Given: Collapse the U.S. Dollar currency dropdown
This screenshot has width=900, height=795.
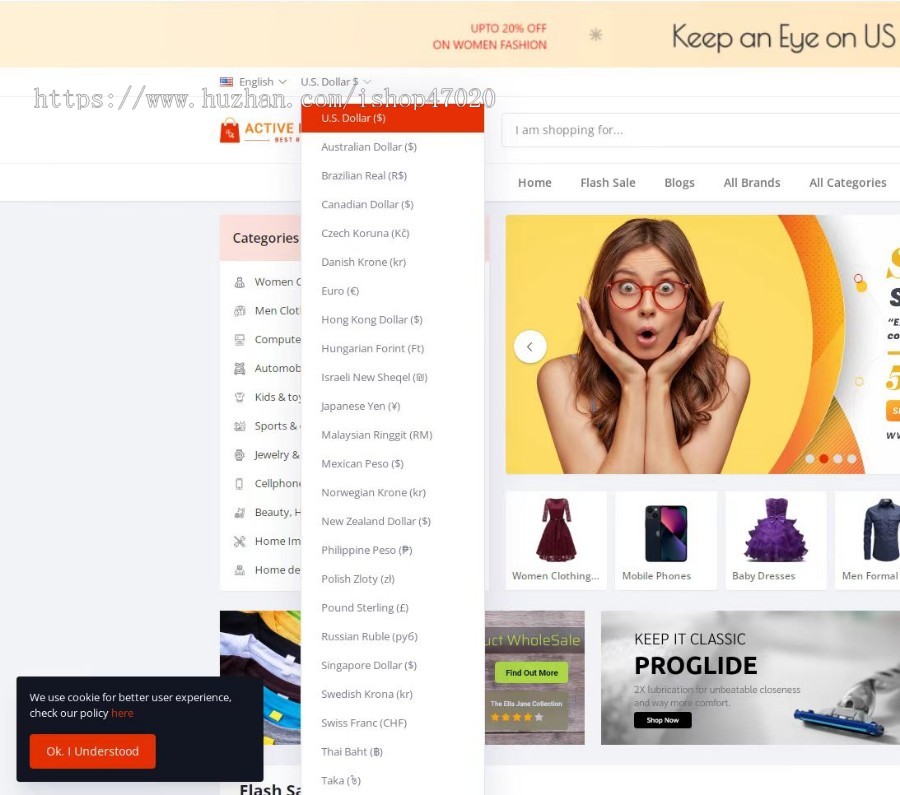Looking at the screenshot, I should [x=336, y=82].
